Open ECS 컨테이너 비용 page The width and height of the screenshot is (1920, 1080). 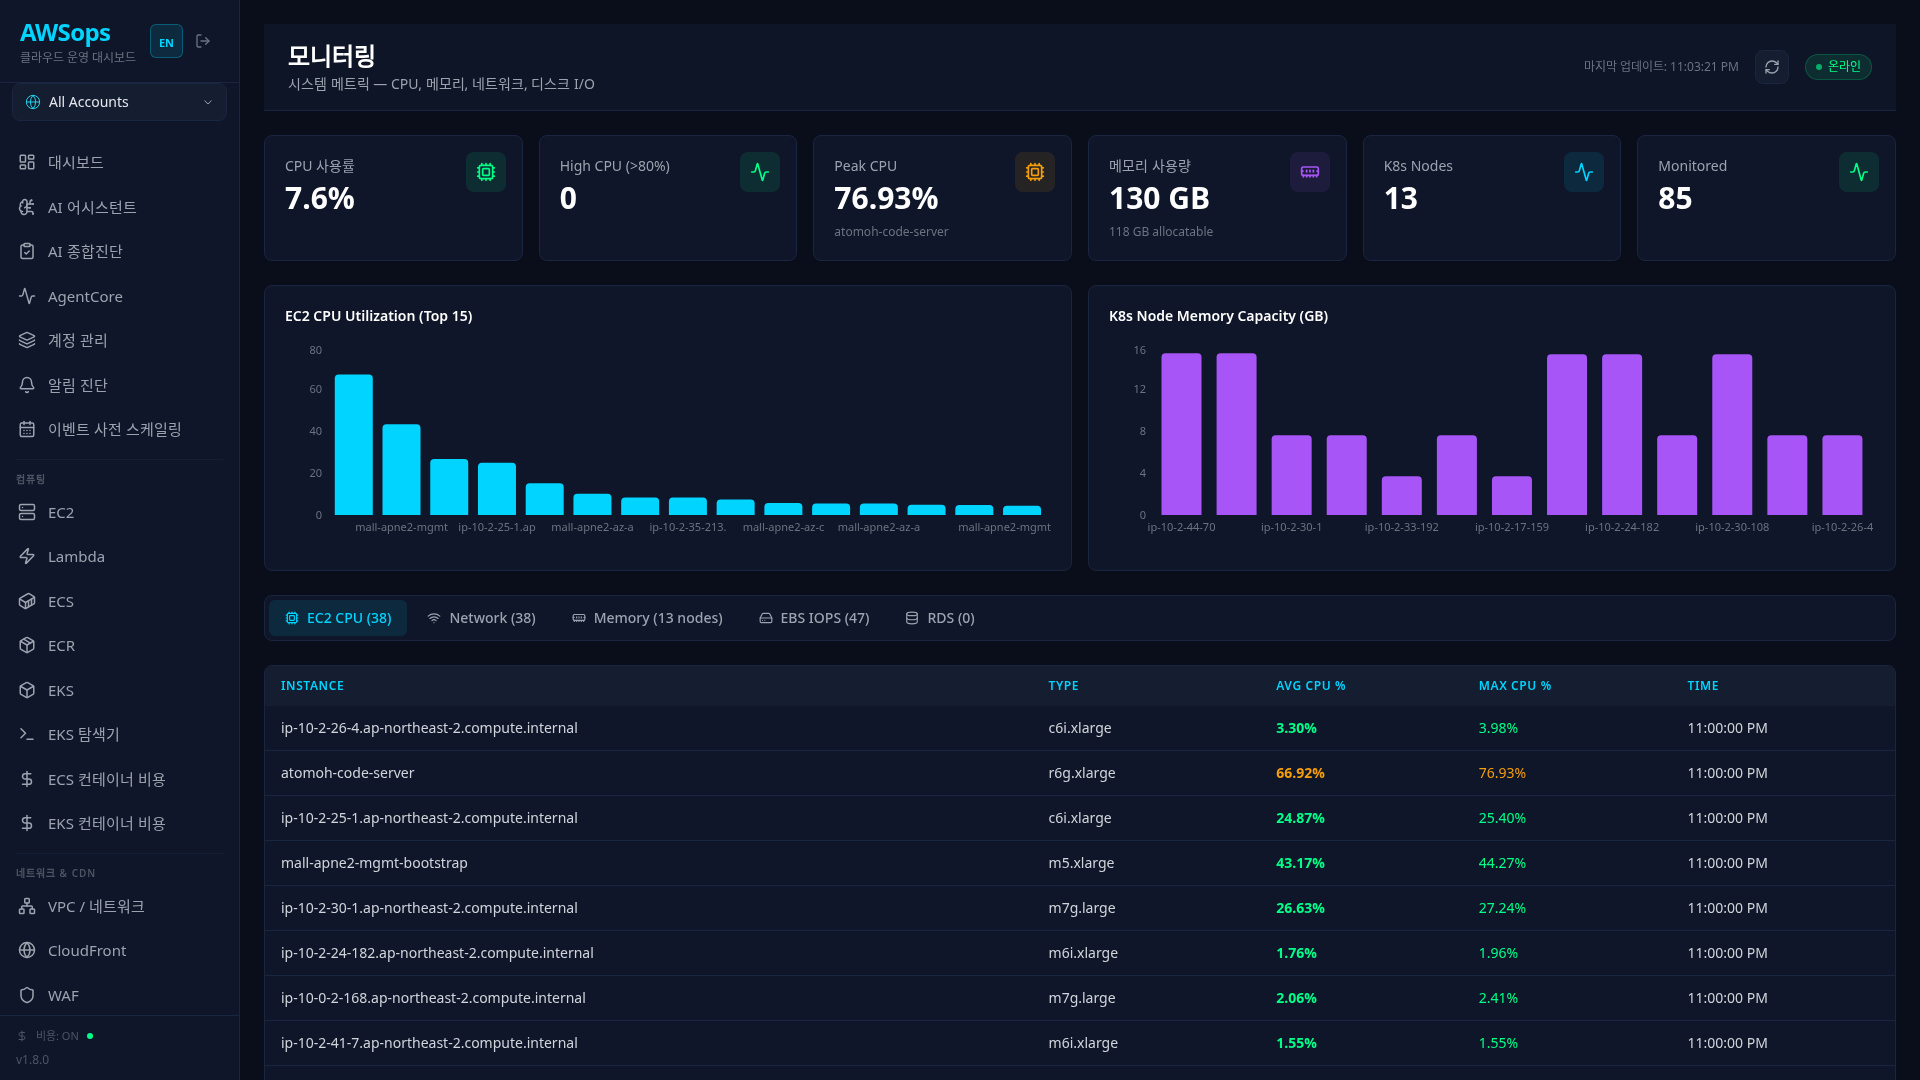(119, 779)
